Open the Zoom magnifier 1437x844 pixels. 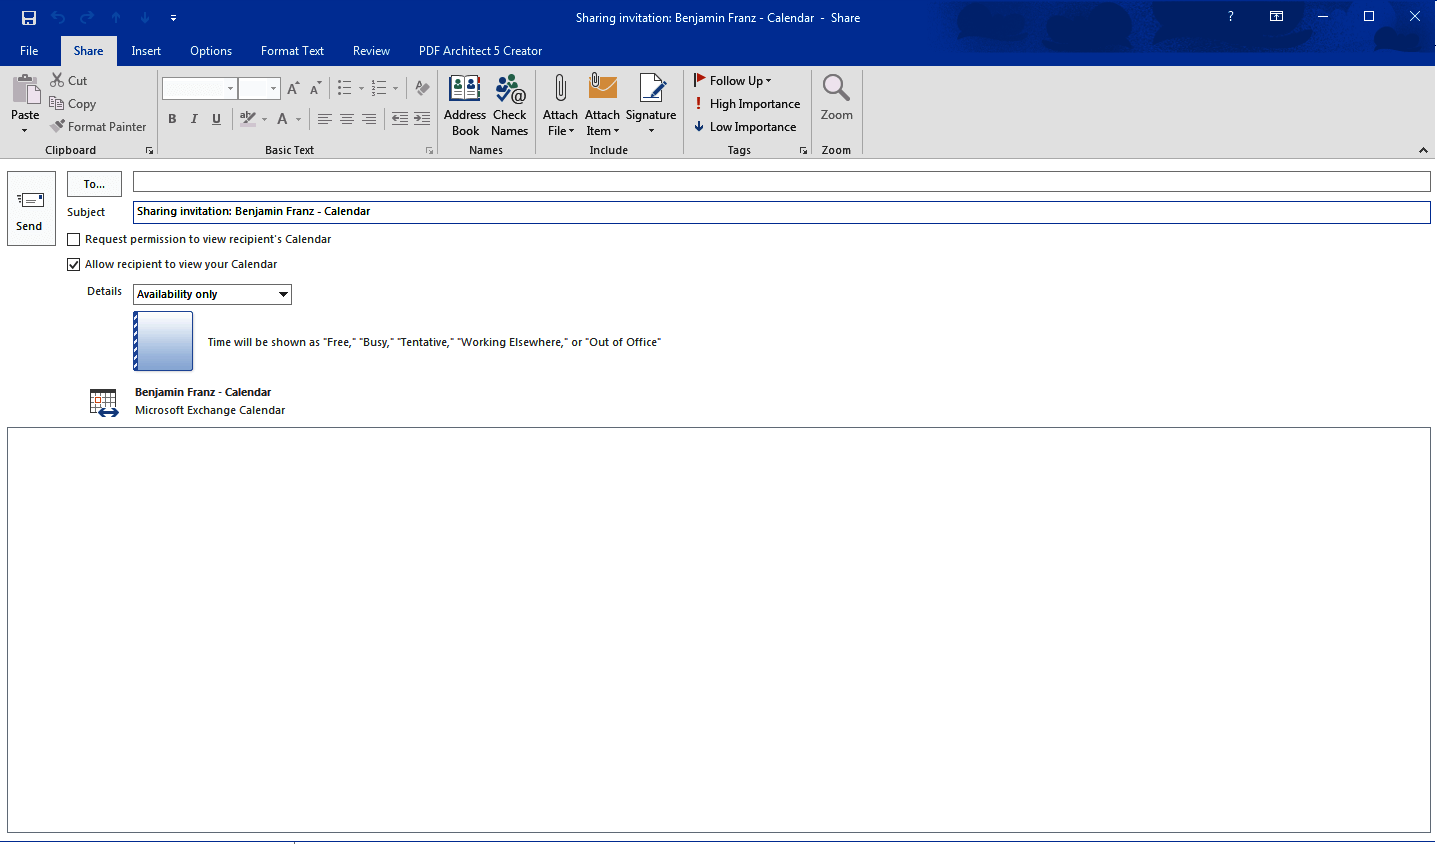837,98
